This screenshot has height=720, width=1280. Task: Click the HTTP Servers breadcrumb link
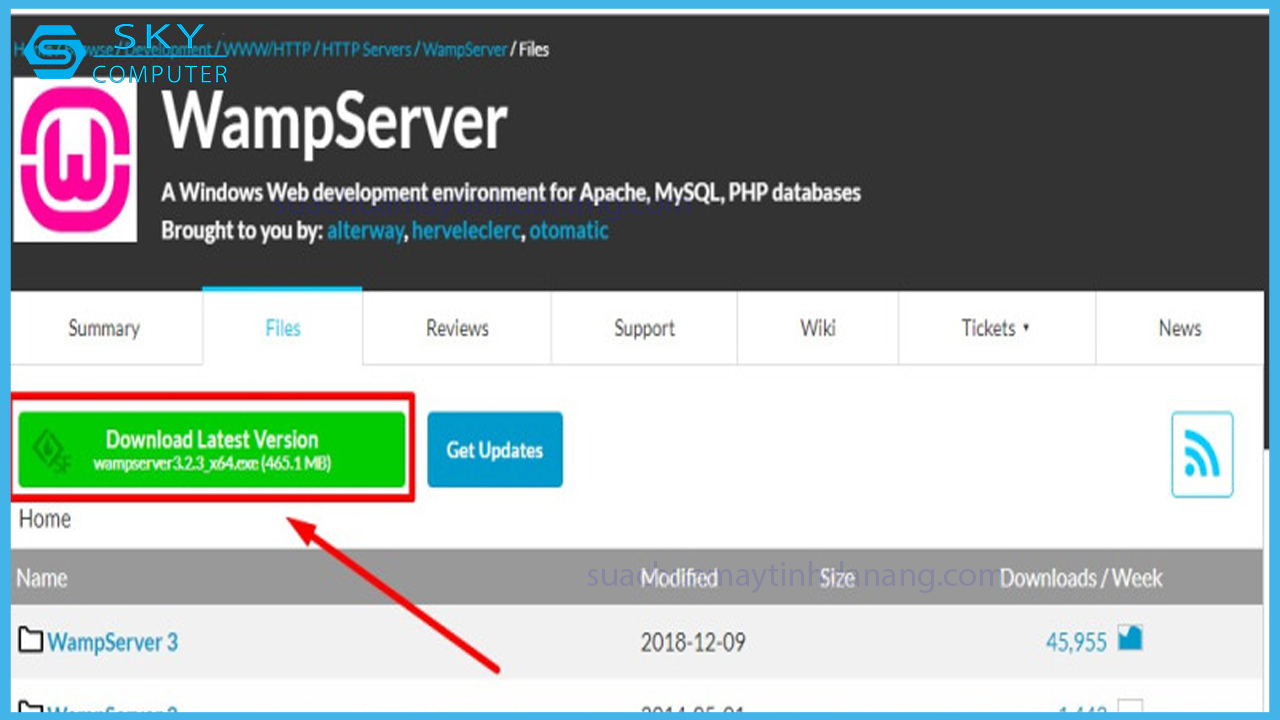click(x=366, y=49)
